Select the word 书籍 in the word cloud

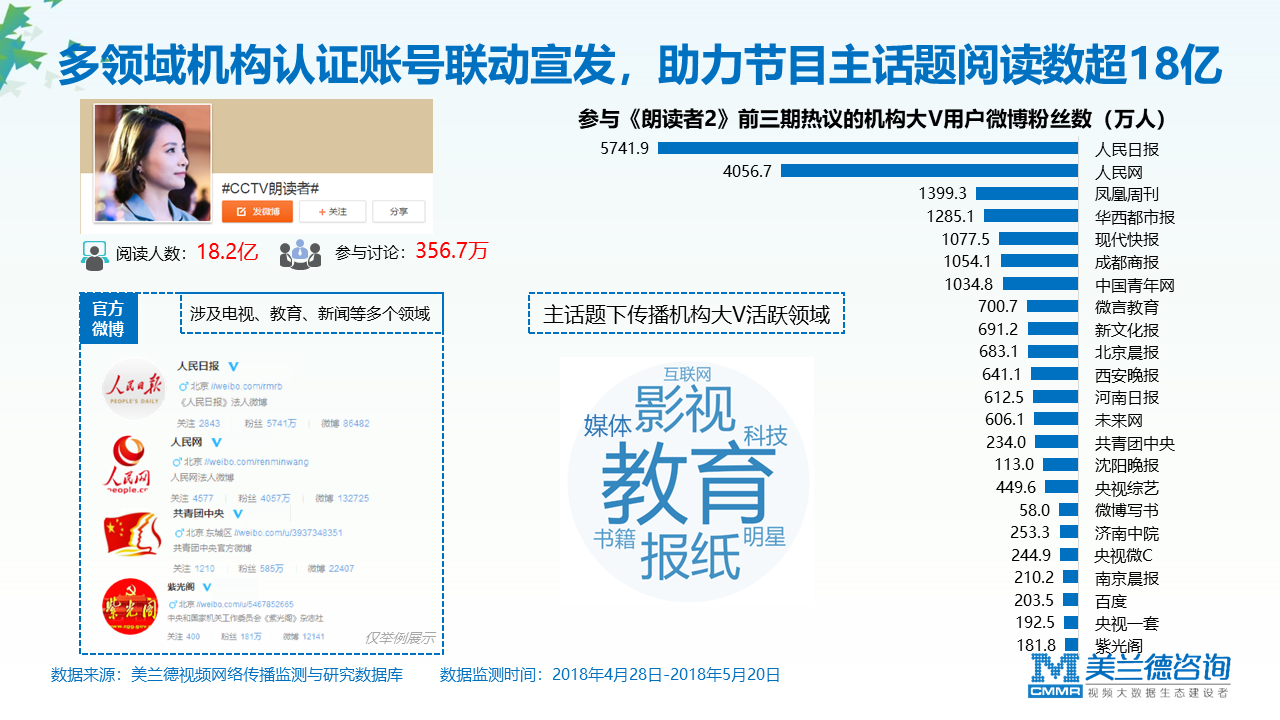(615, 538)
